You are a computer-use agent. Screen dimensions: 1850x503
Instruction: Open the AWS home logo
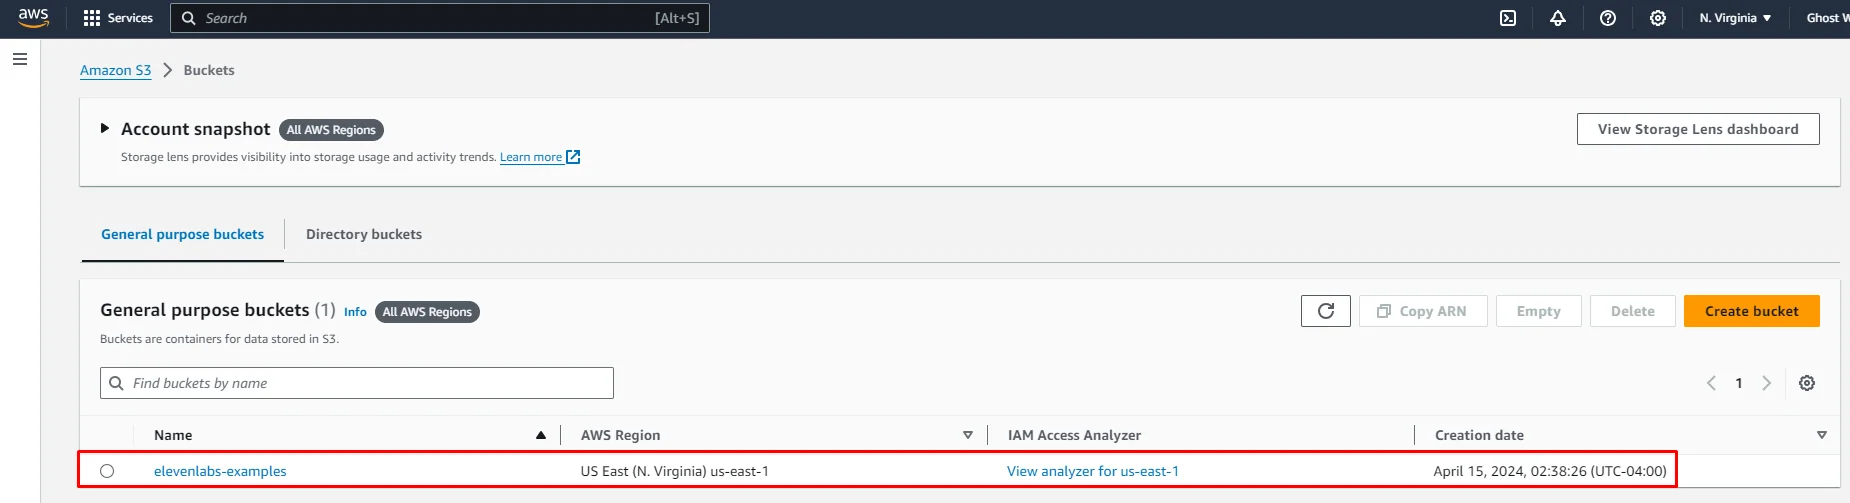[33, 17]
